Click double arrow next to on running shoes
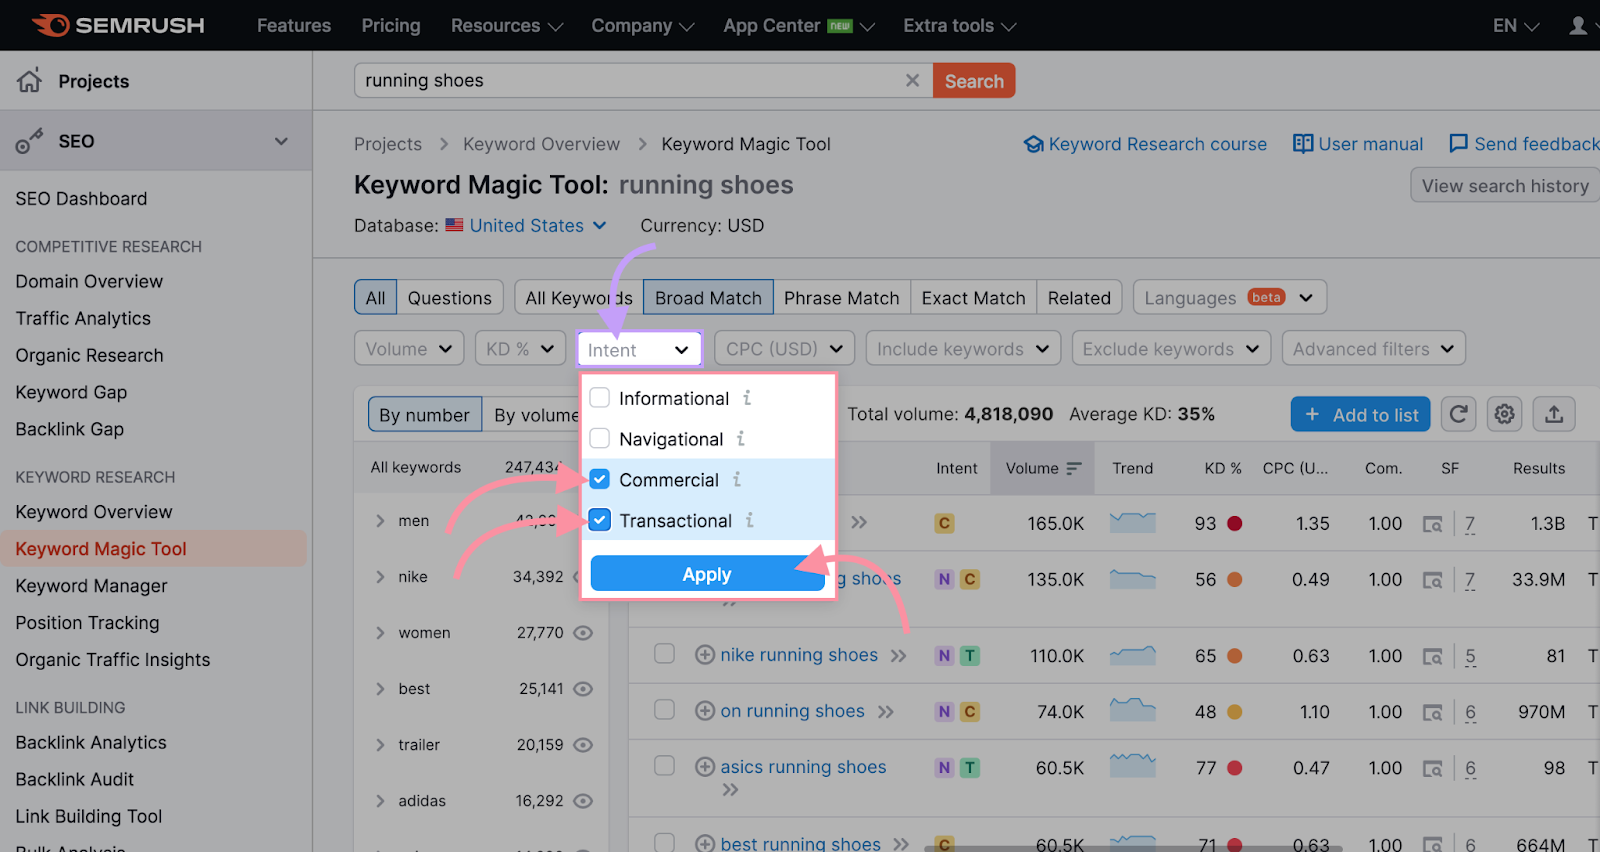This screenshot has width=1600, height=852. tap(885, 712)
